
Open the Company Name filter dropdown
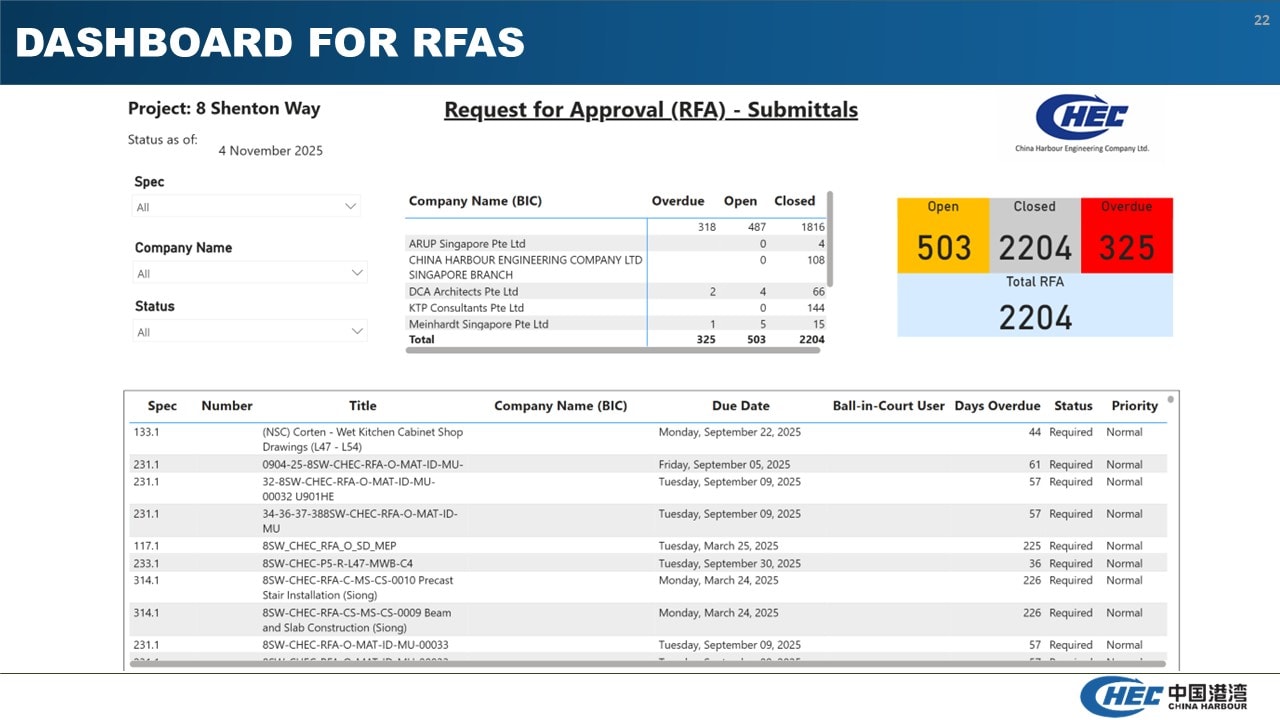point(250,273)
